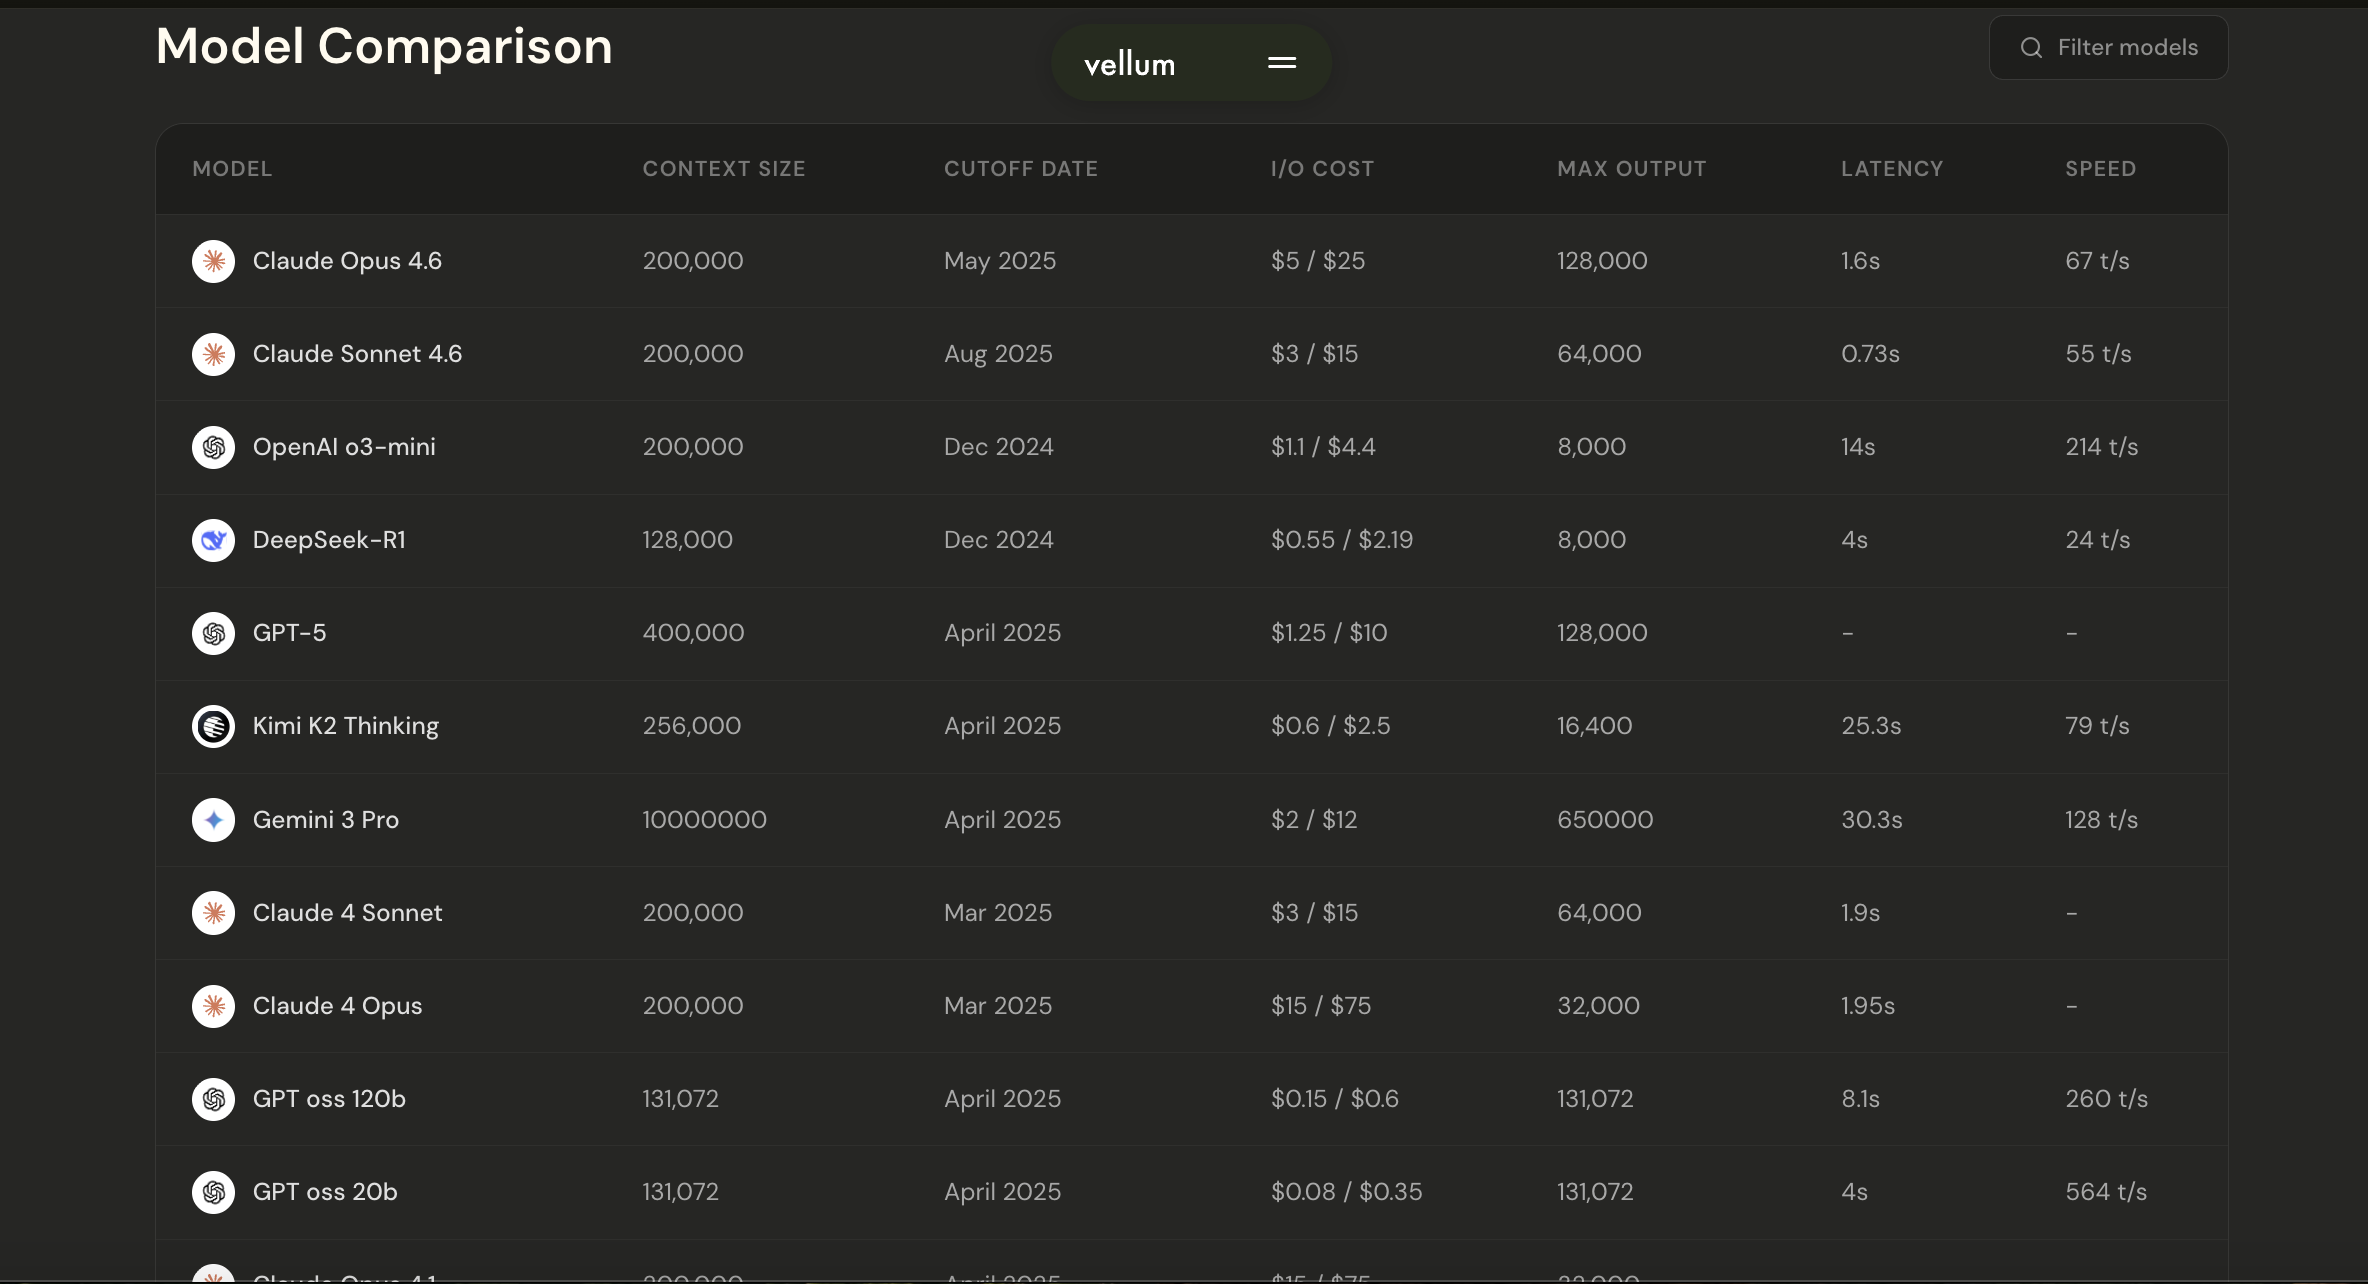Click the GPT-5 OpenAI logo icon
2368x1284 pixels.
(x=213, y=633)
